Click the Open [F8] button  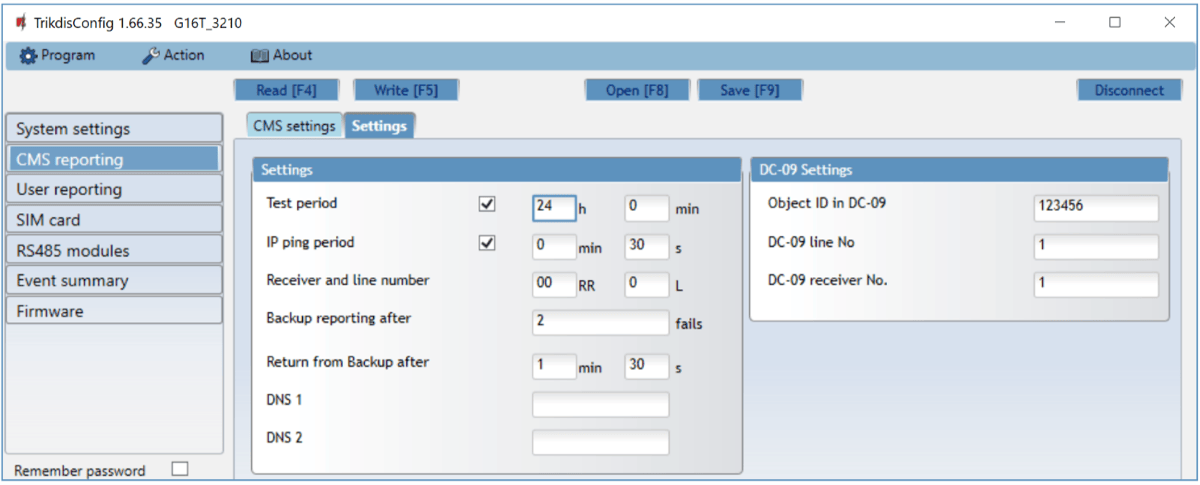coord(637,90)
